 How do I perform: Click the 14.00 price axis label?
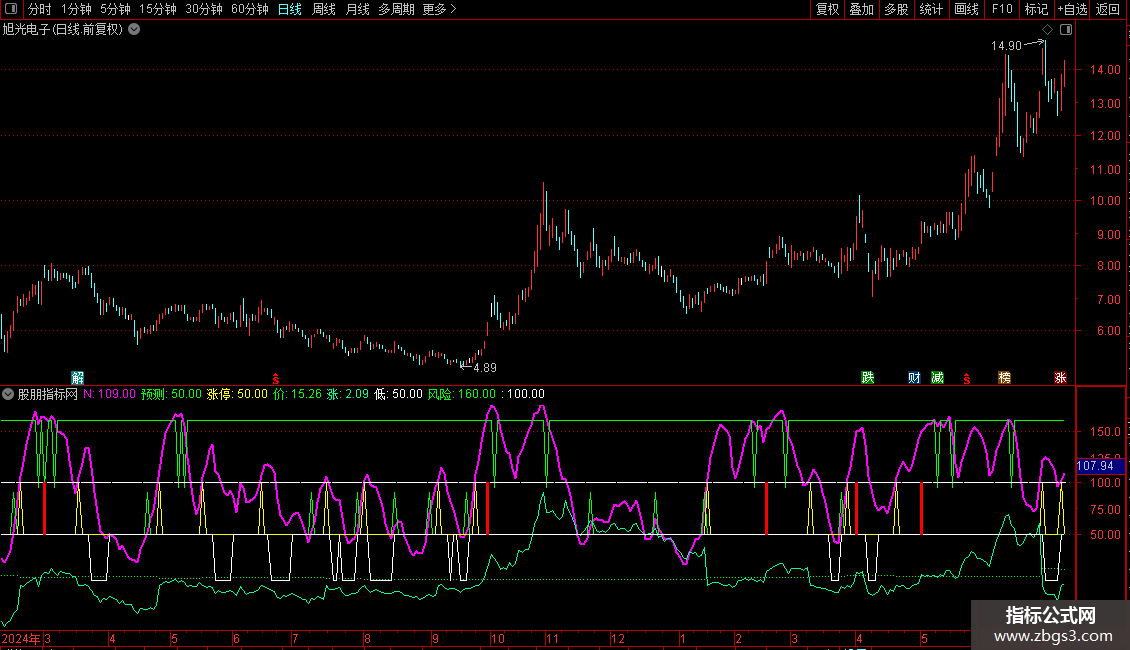click(1105, 70)
